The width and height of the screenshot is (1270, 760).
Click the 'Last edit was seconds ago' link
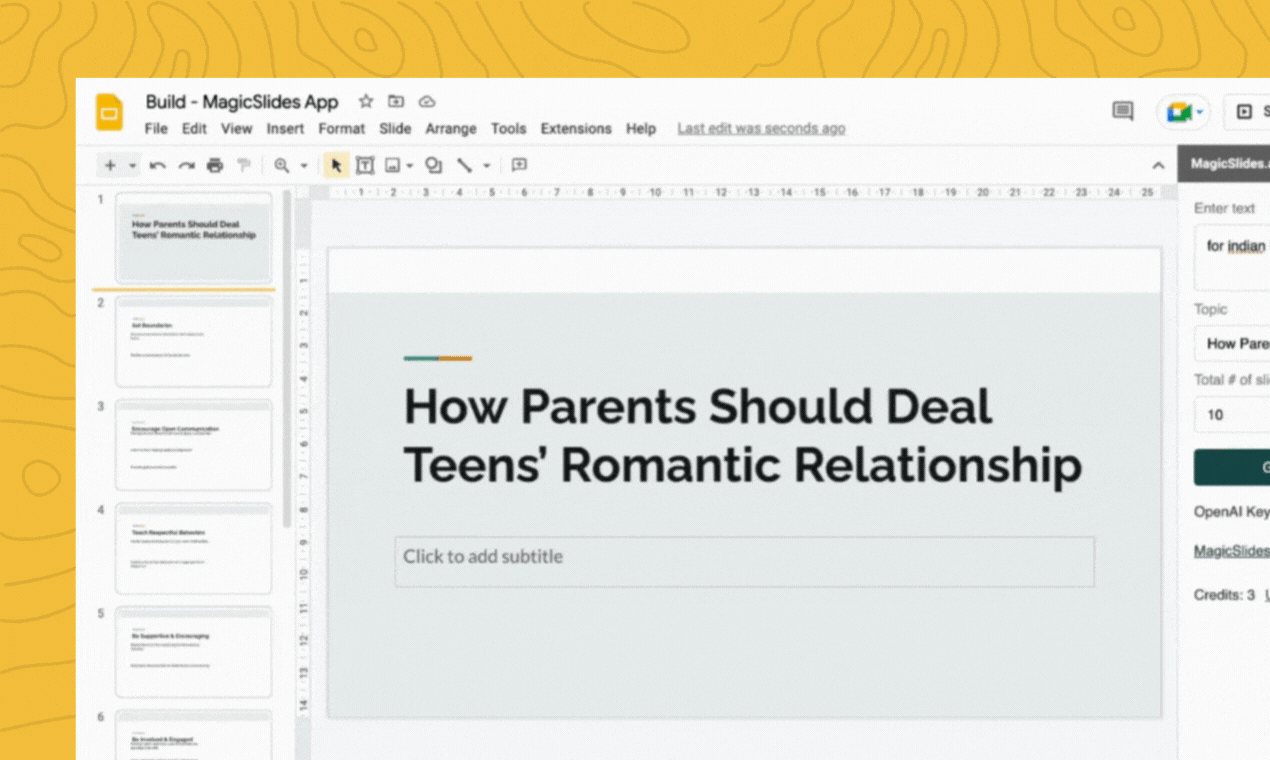(760, 129)
